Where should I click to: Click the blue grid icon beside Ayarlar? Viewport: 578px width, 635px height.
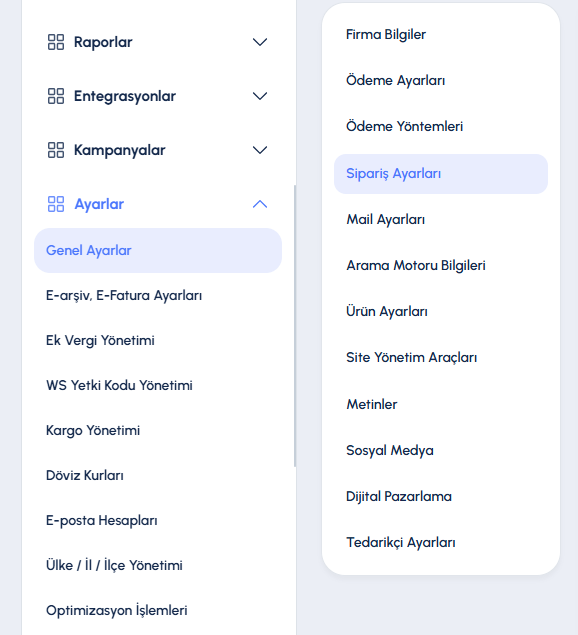pyautogui.click(x=56, y=204)
